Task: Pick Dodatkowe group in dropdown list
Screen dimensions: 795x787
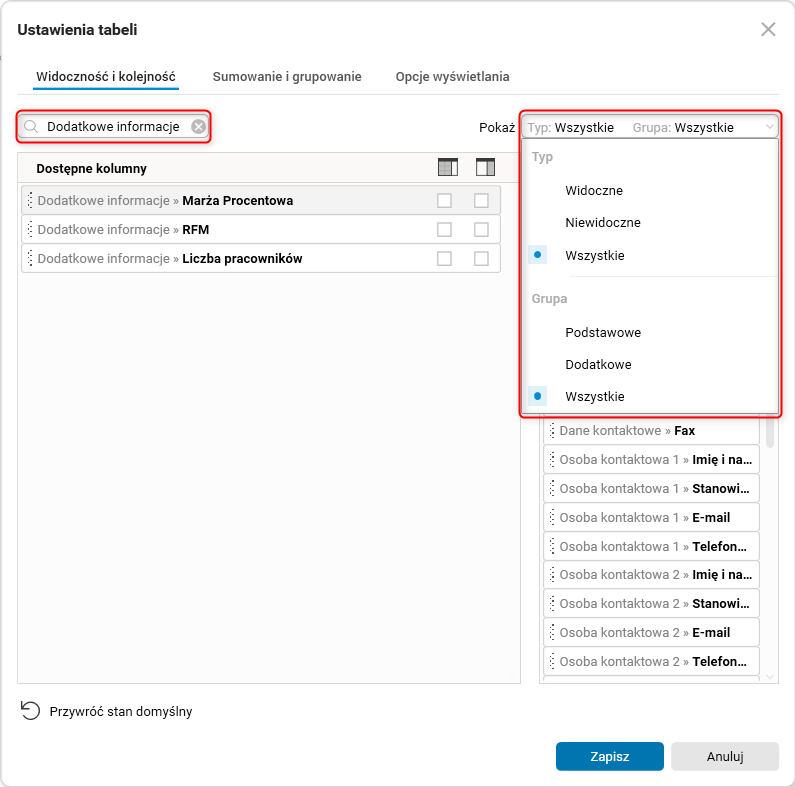Action: pyautogui.click(x=598, y=365)
